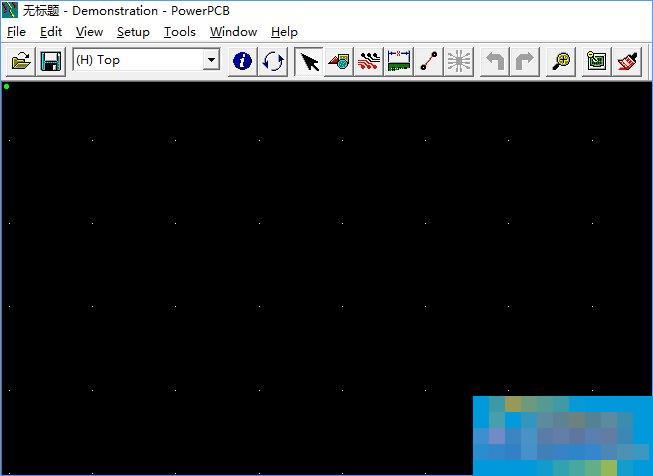Open the Help menu
This screenshot has height=476, width=653.
[284, 32]
